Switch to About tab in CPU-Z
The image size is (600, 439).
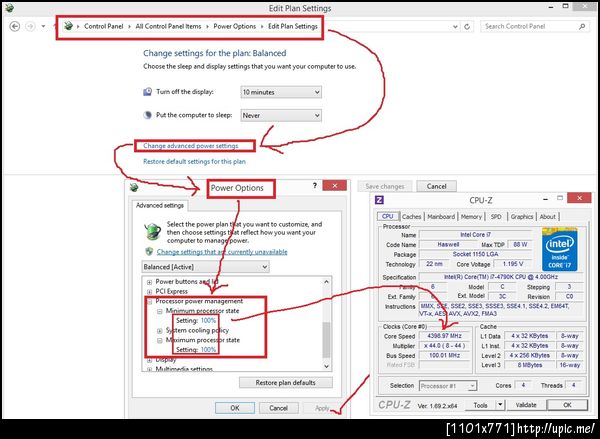pyautogui.click(x=548, y=217)
